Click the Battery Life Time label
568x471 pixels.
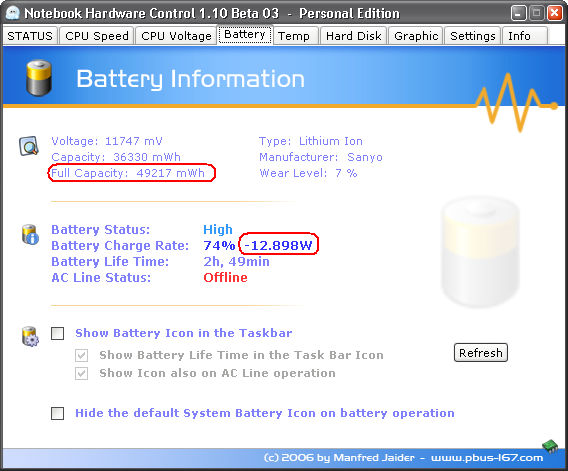coord(110,261)
